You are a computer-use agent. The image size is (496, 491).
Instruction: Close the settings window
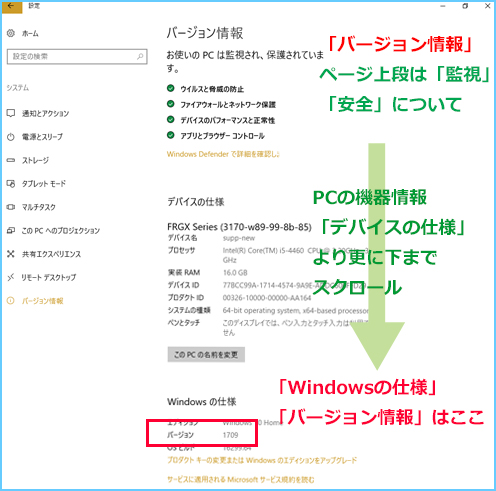[x=487, y=6]
